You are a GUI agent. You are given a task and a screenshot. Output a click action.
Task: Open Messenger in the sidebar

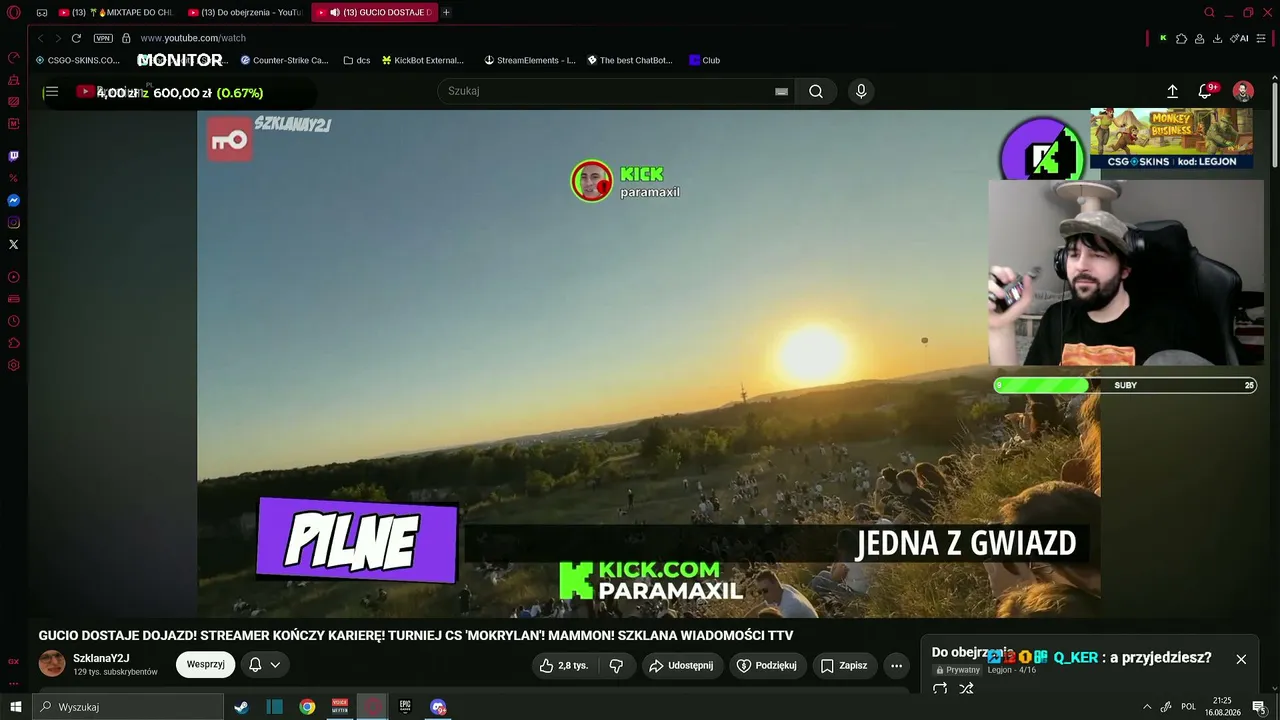tap(14, 200)
